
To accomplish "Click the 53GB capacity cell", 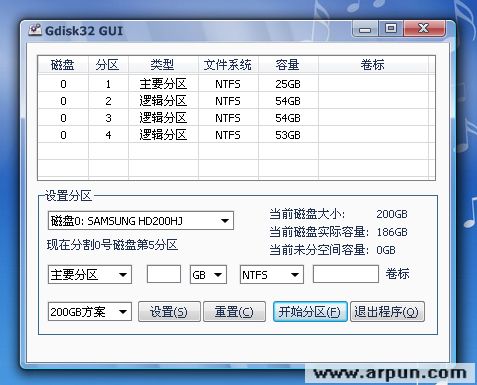I will click(x=288, y=135).
